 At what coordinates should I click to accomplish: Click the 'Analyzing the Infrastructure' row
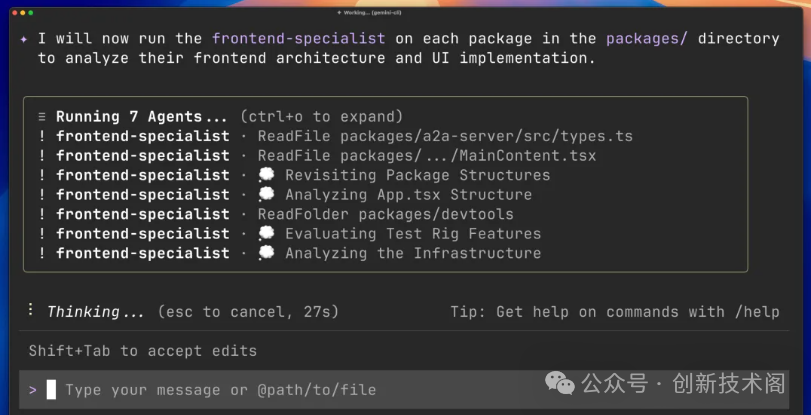point(290,253)
